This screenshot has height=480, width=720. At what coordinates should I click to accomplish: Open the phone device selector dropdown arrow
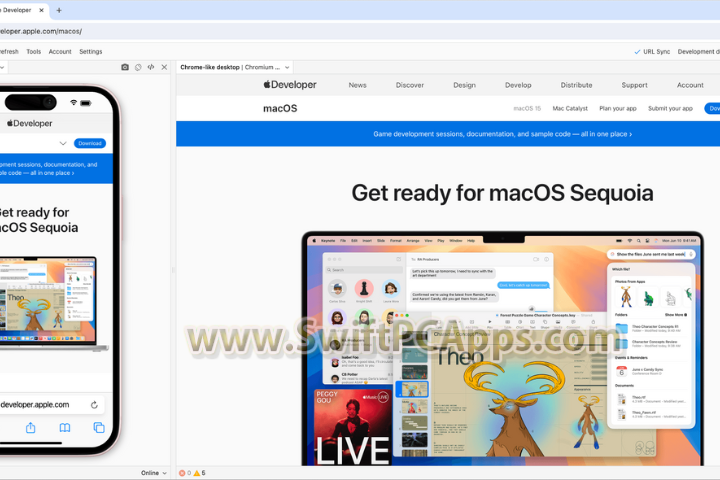(2, 67)
